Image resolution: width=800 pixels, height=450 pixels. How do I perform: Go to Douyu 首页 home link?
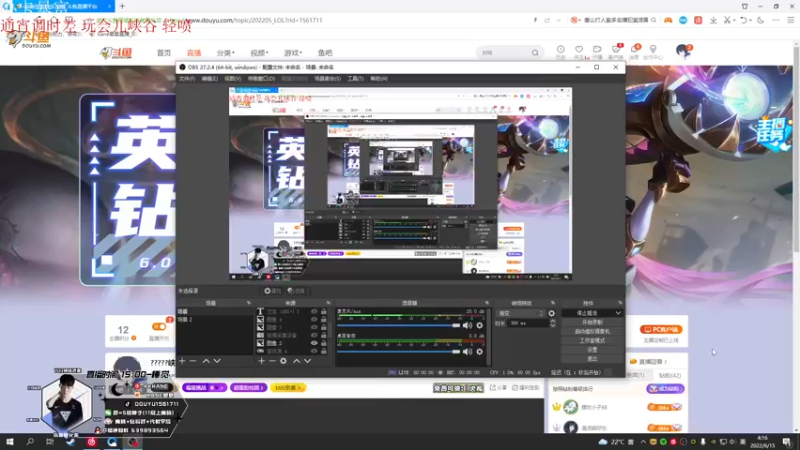click(x=164, y=53)
